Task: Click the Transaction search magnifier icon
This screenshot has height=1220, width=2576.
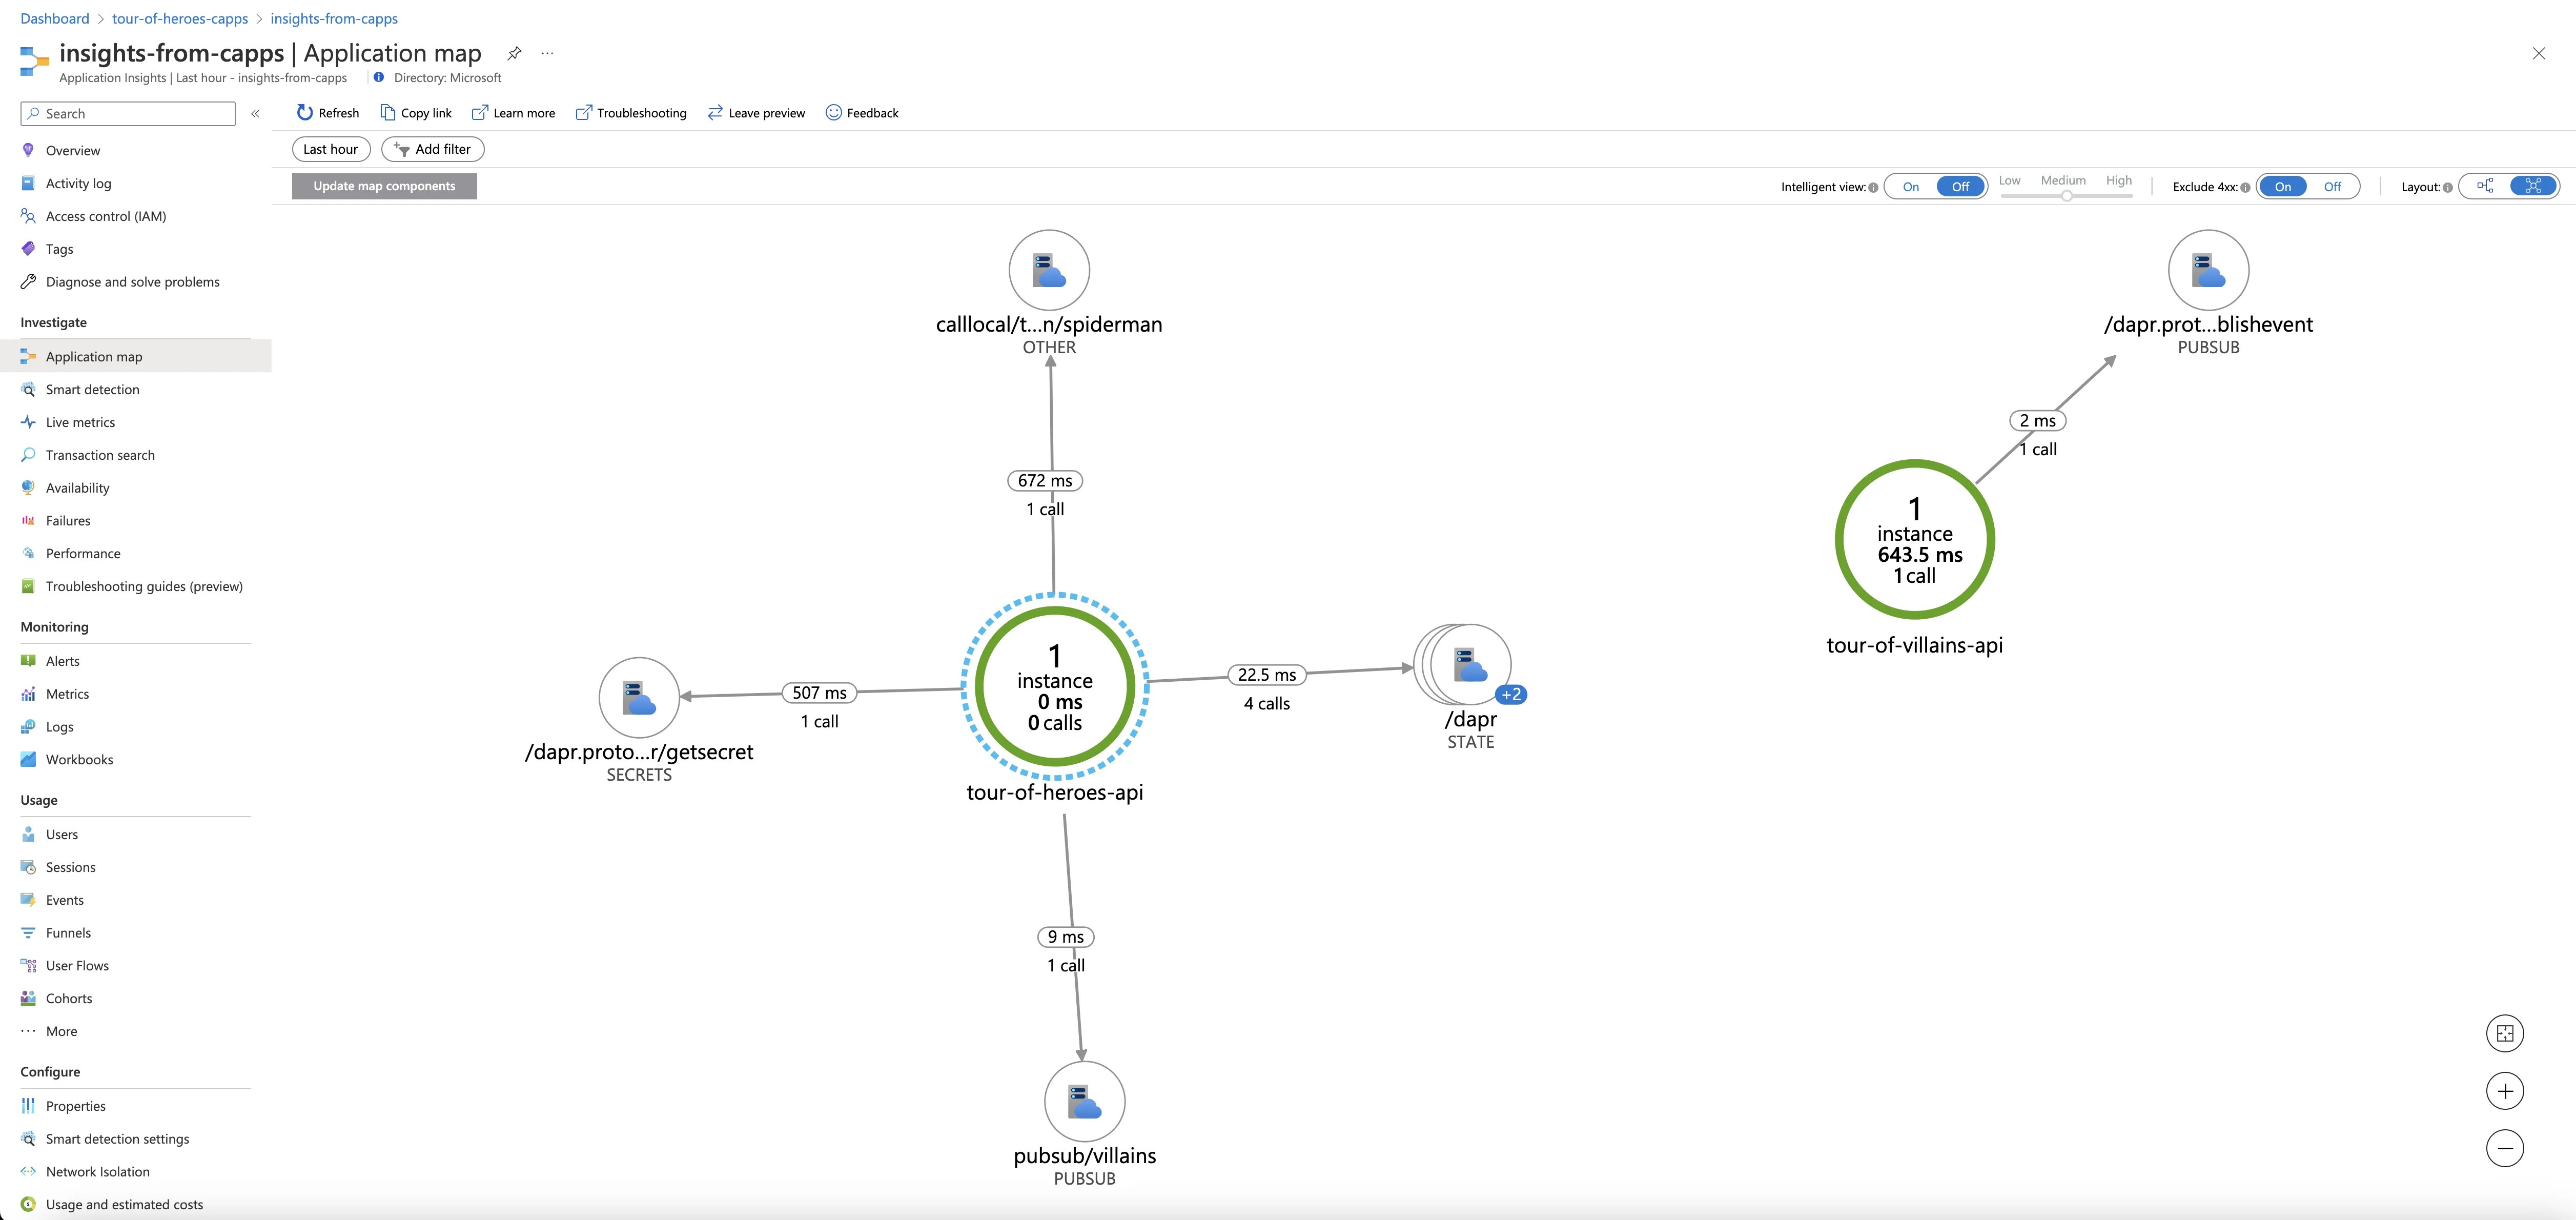Action: pyautogui.click(x=28, y=455)
